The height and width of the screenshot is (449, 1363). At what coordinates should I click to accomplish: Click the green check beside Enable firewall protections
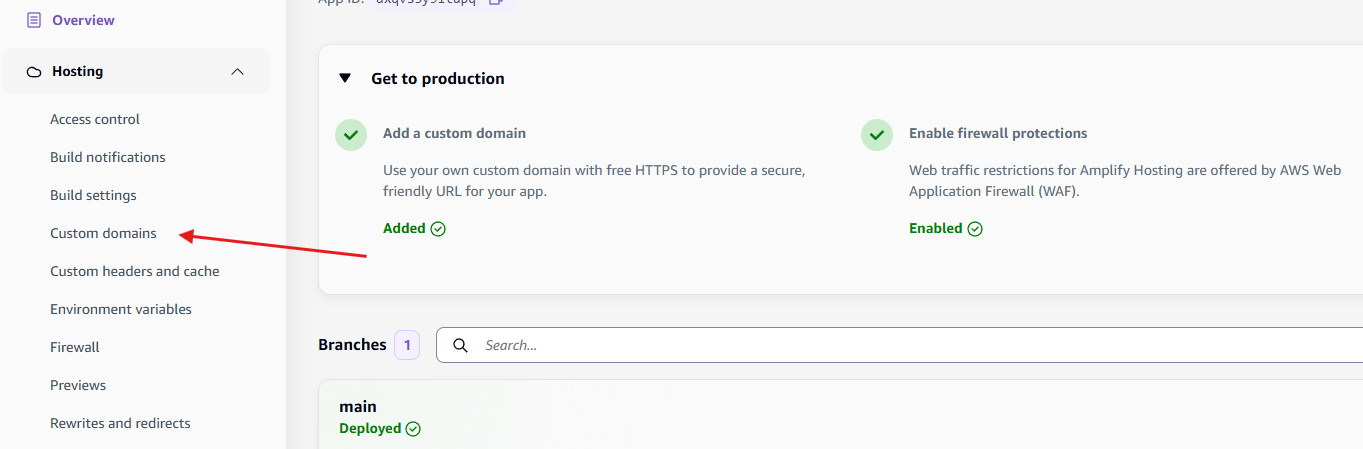(876, 134)
